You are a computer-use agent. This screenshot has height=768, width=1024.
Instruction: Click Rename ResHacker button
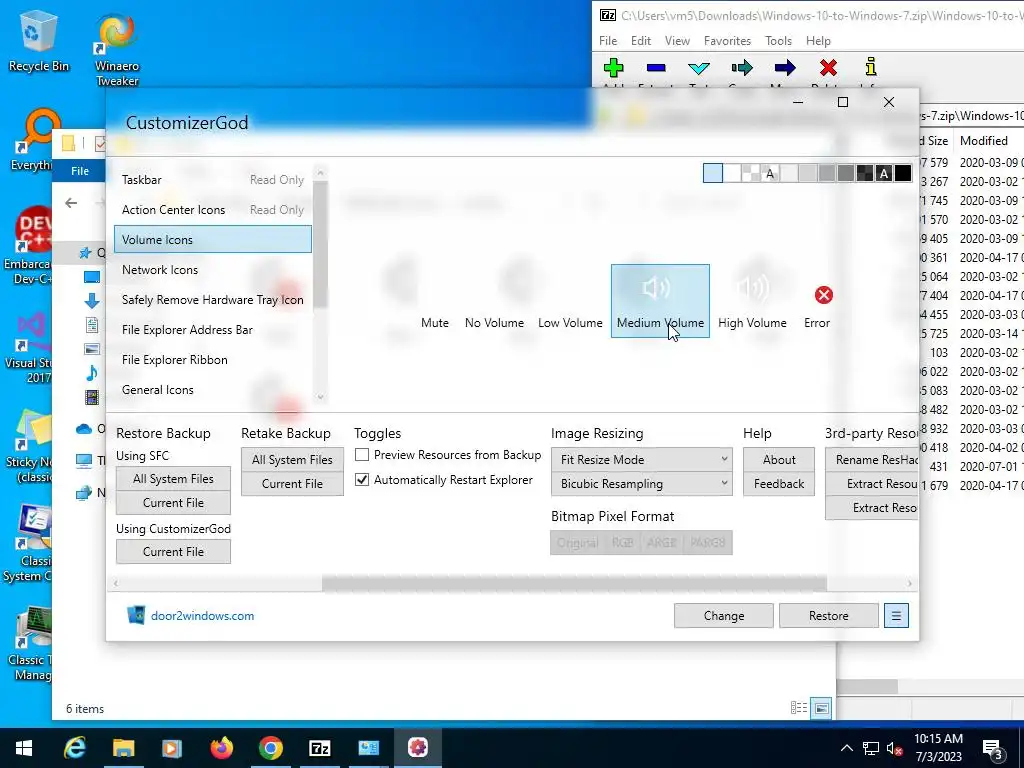[872, 459]
